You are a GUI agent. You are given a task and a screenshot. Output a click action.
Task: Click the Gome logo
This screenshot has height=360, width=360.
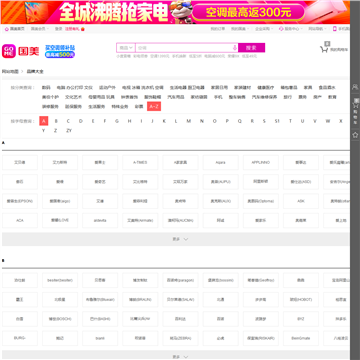[x=20, y=51]
